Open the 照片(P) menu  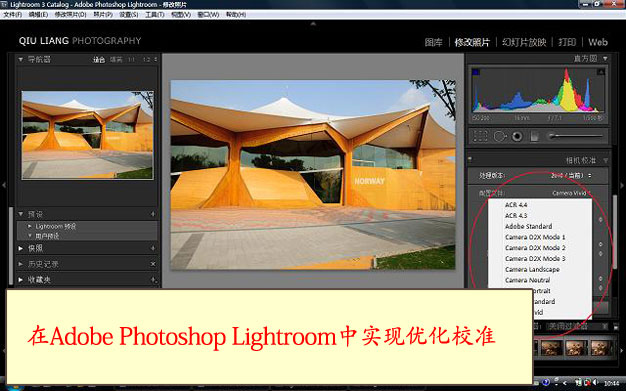pyautogui.click(x=103, y=14)
